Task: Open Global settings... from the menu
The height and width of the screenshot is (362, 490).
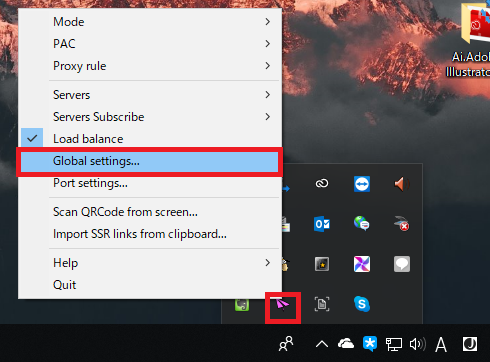Action: [149, 162]
